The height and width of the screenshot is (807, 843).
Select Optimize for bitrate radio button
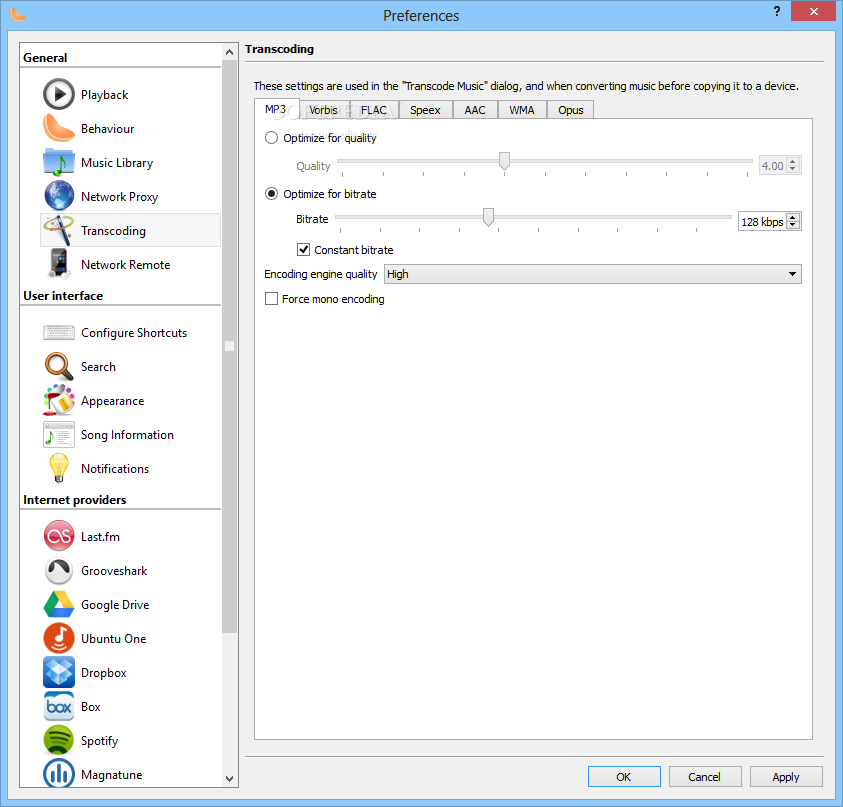coord(272,194)
